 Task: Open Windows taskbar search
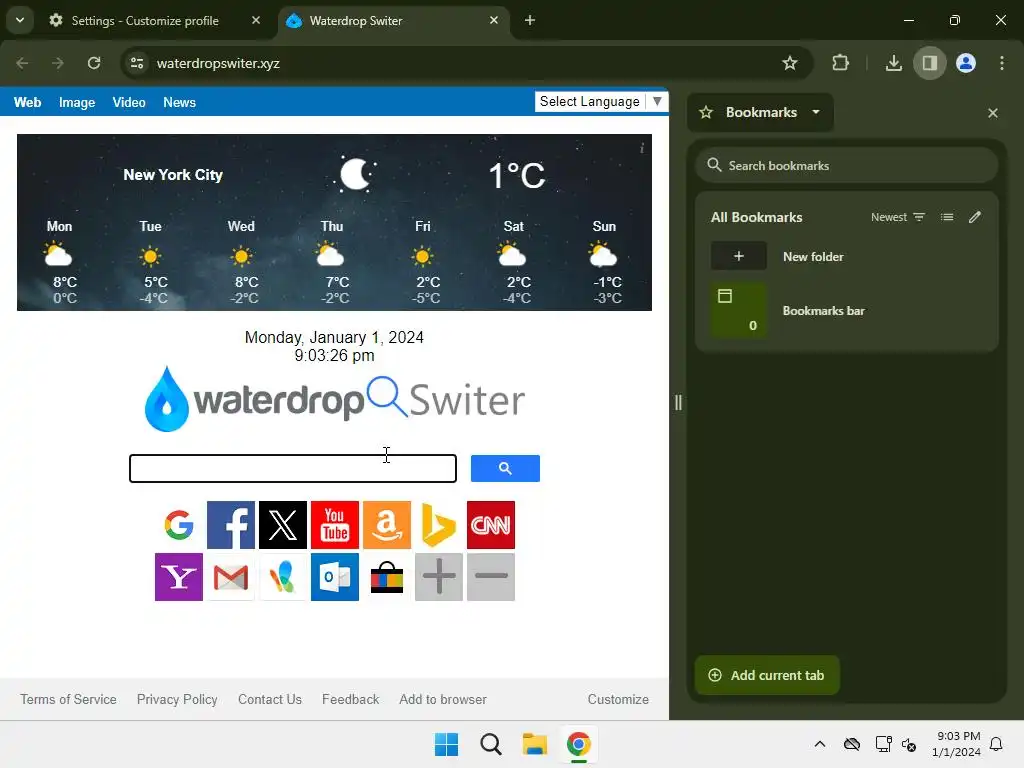(x=490, y=744)
